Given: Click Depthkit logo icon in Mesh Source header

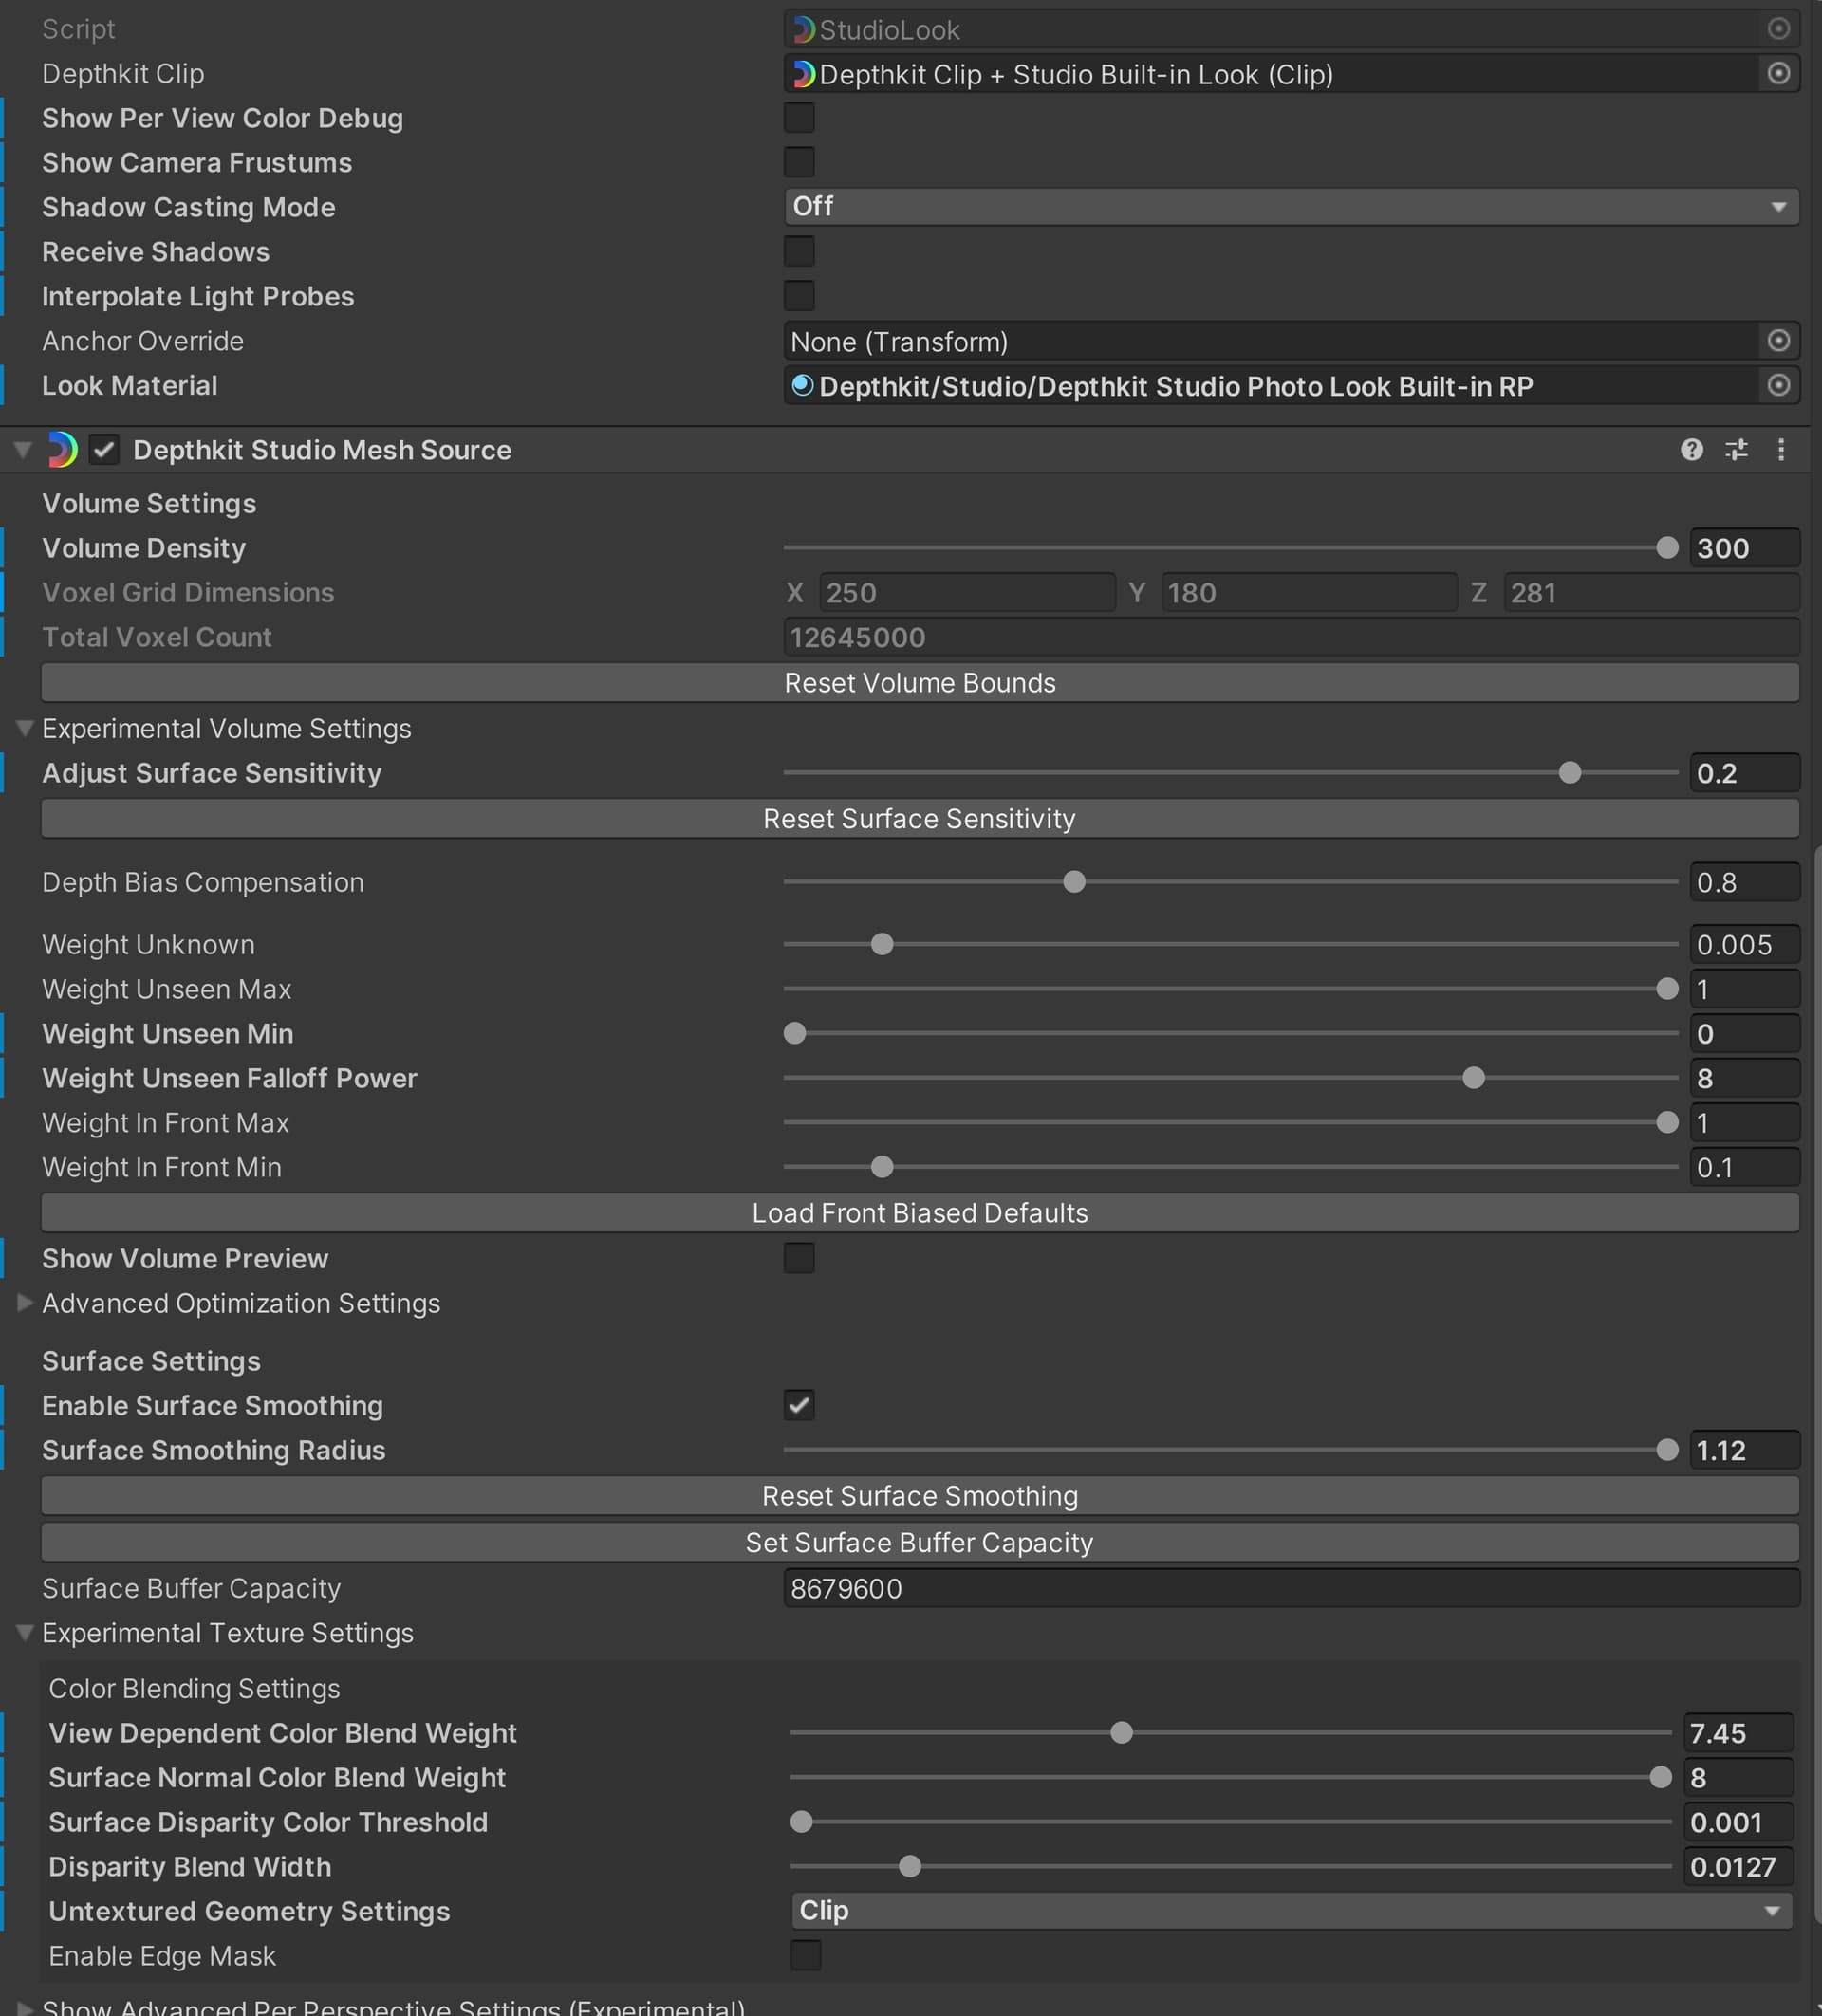Looking at the screenshot, I should pos(62,450).
